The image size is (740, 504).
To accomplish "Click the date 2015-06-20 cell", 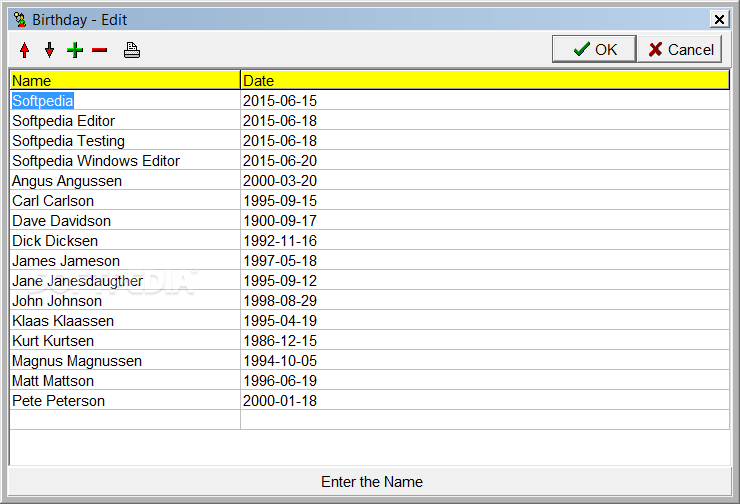I will [x=485, y=160].
